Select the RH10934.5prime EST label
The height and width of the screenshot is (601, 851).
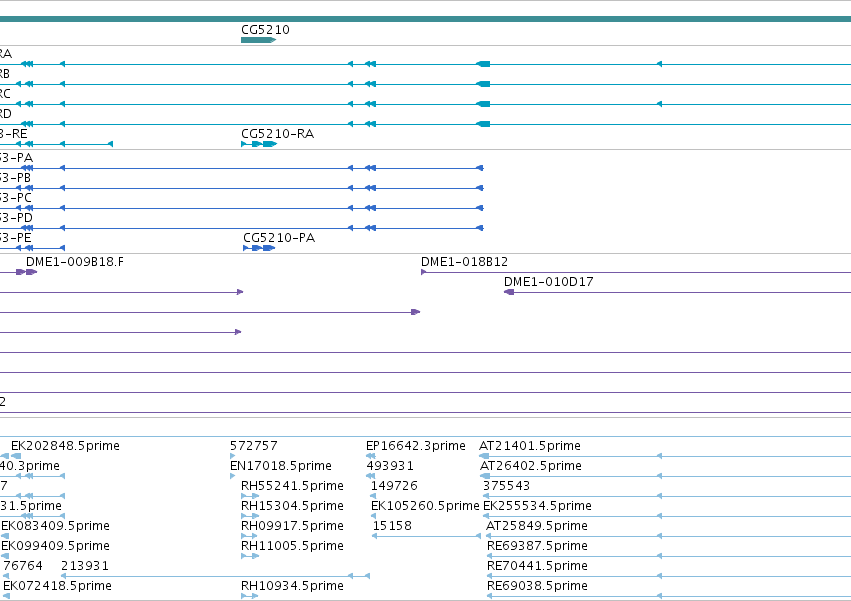293,586
